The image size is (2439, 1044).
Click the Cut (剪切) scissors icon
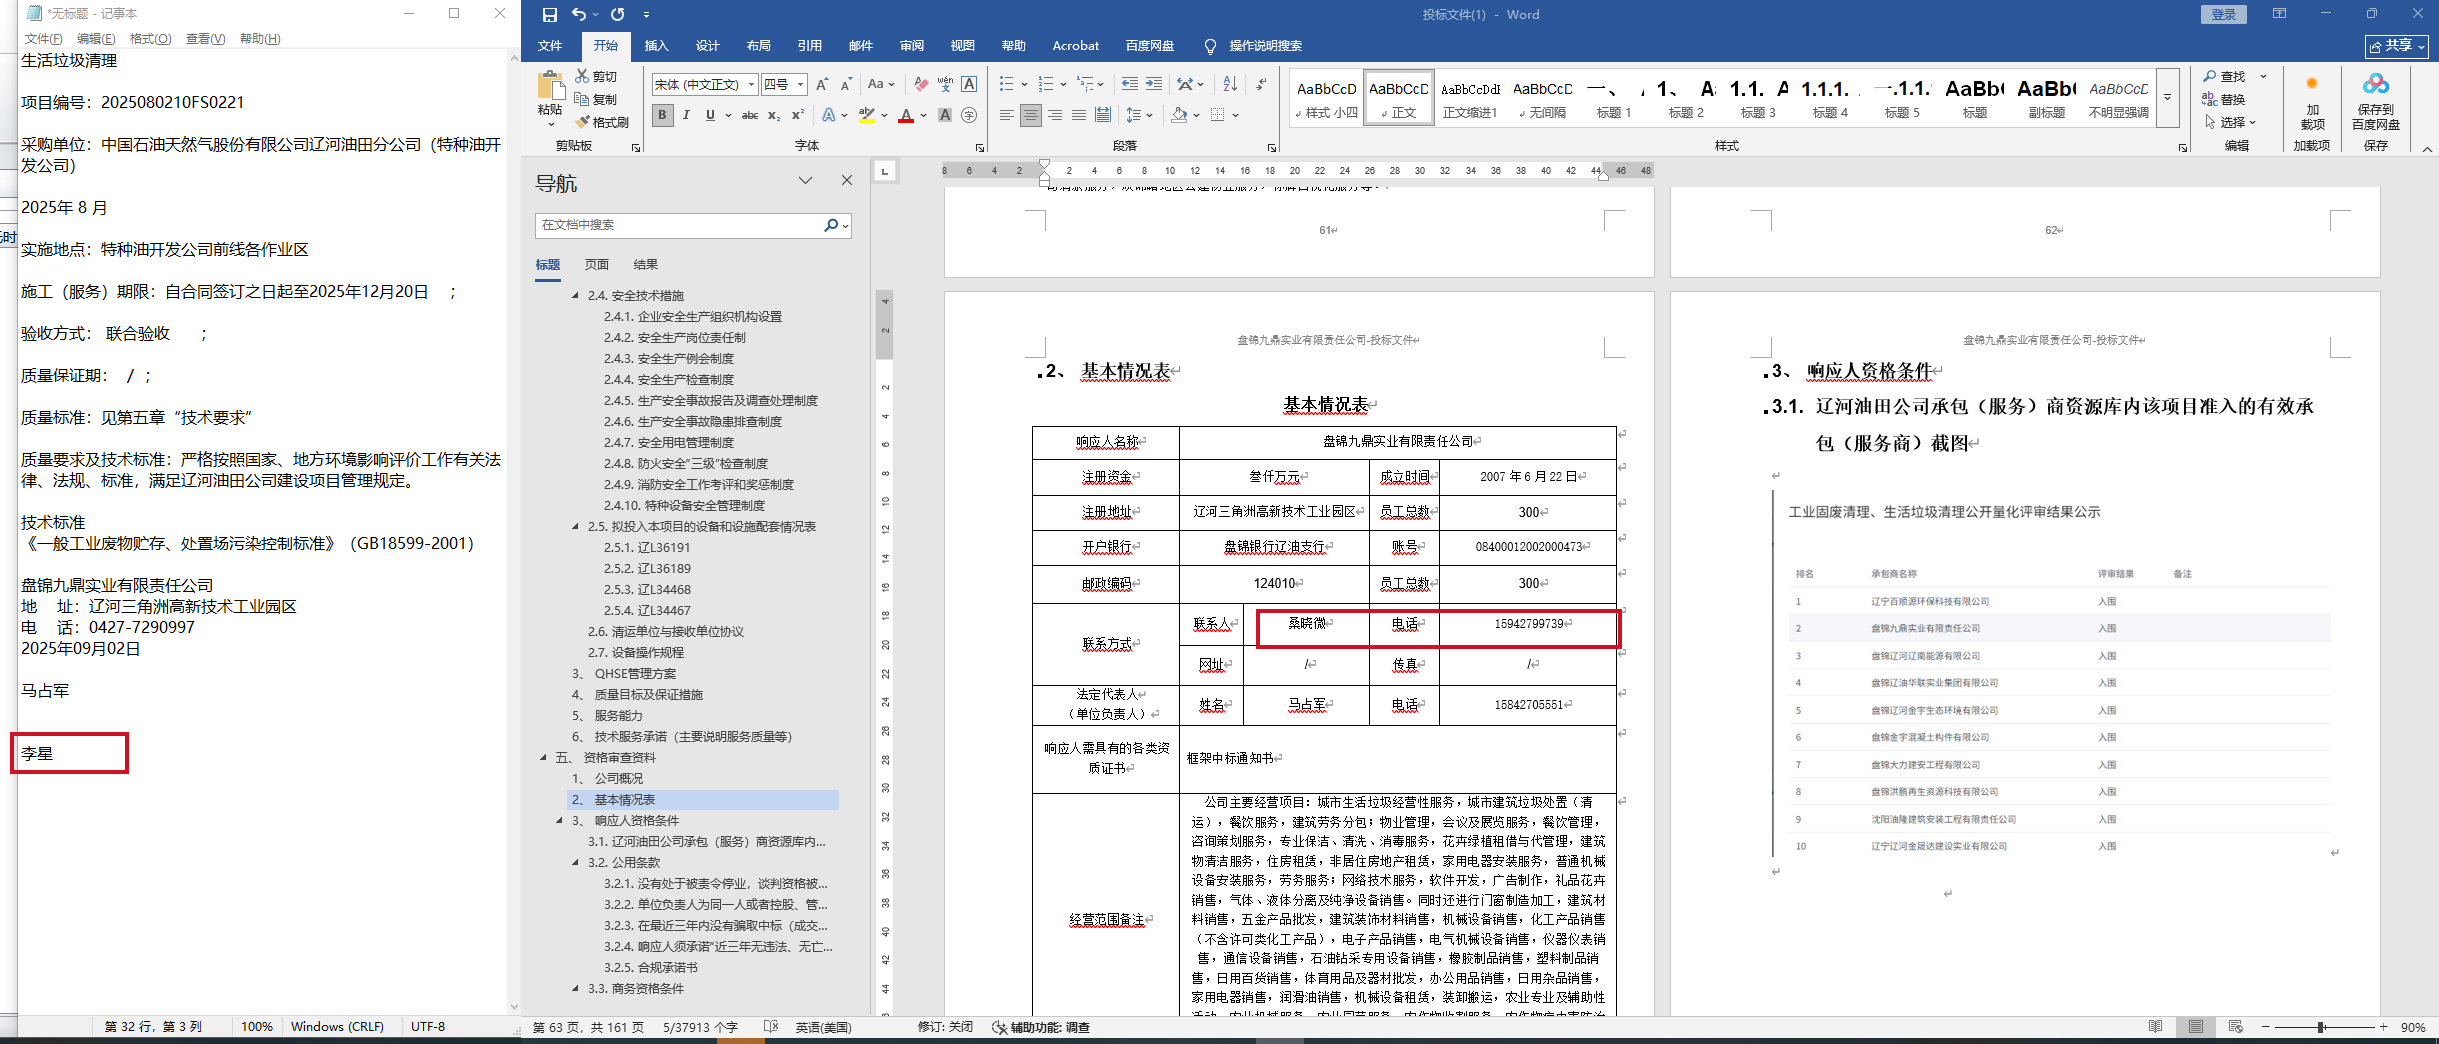pyautogui.click(x=583, y=76)
